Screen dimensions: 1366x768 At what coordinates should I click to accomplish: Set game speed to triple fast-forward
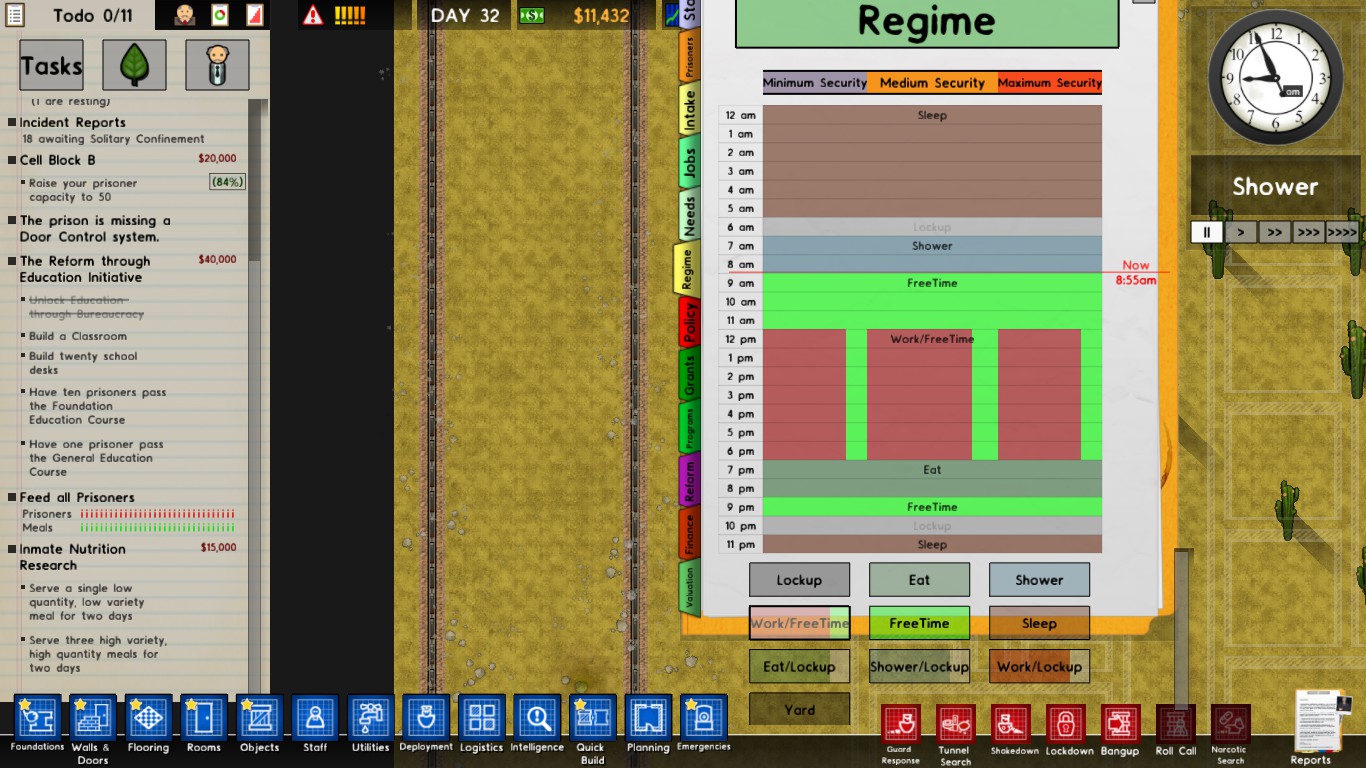click(x=1308, y=232)
